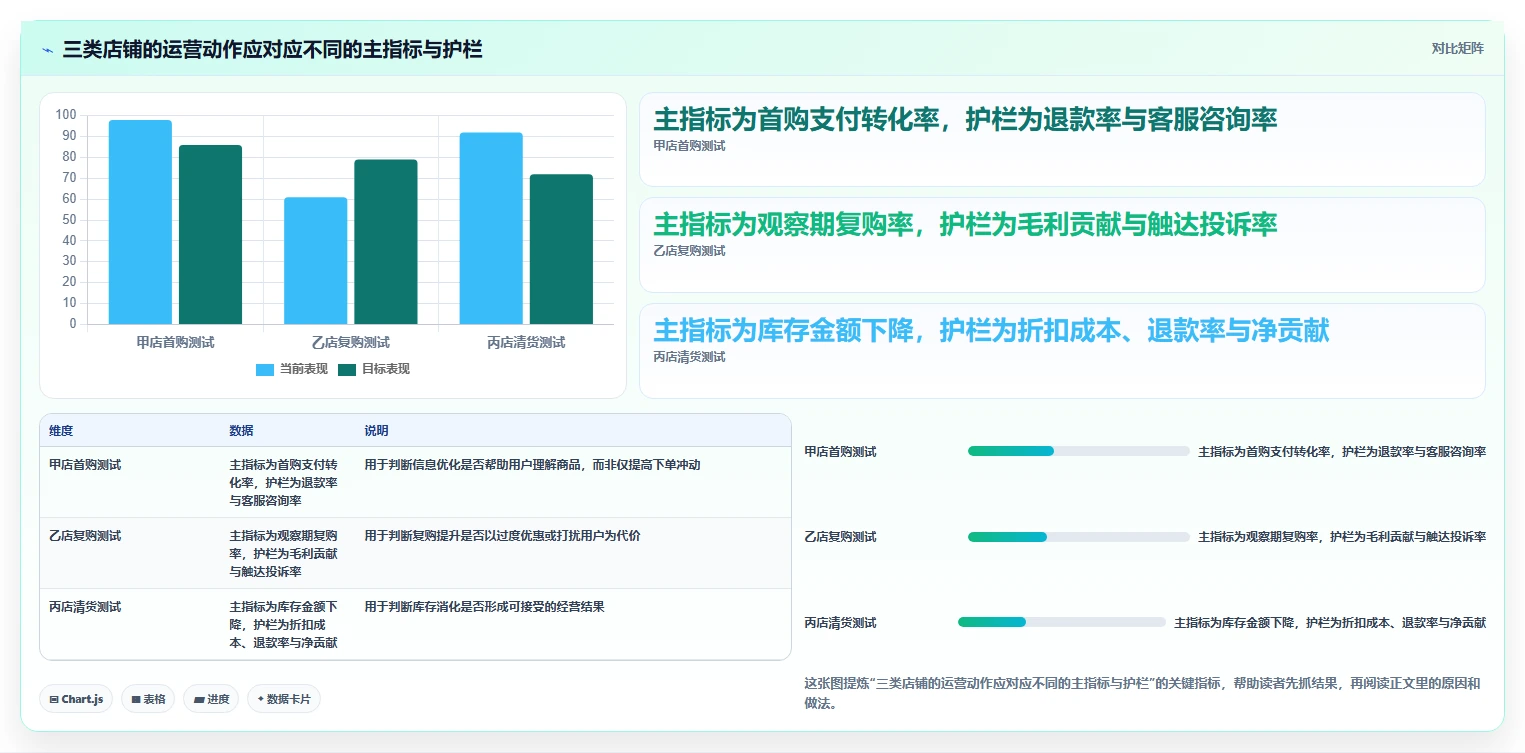Click the 甲店 data cell 首购支付转化率 in table
The width and height of the screenshot is (1525, 753).
point(284,483)
